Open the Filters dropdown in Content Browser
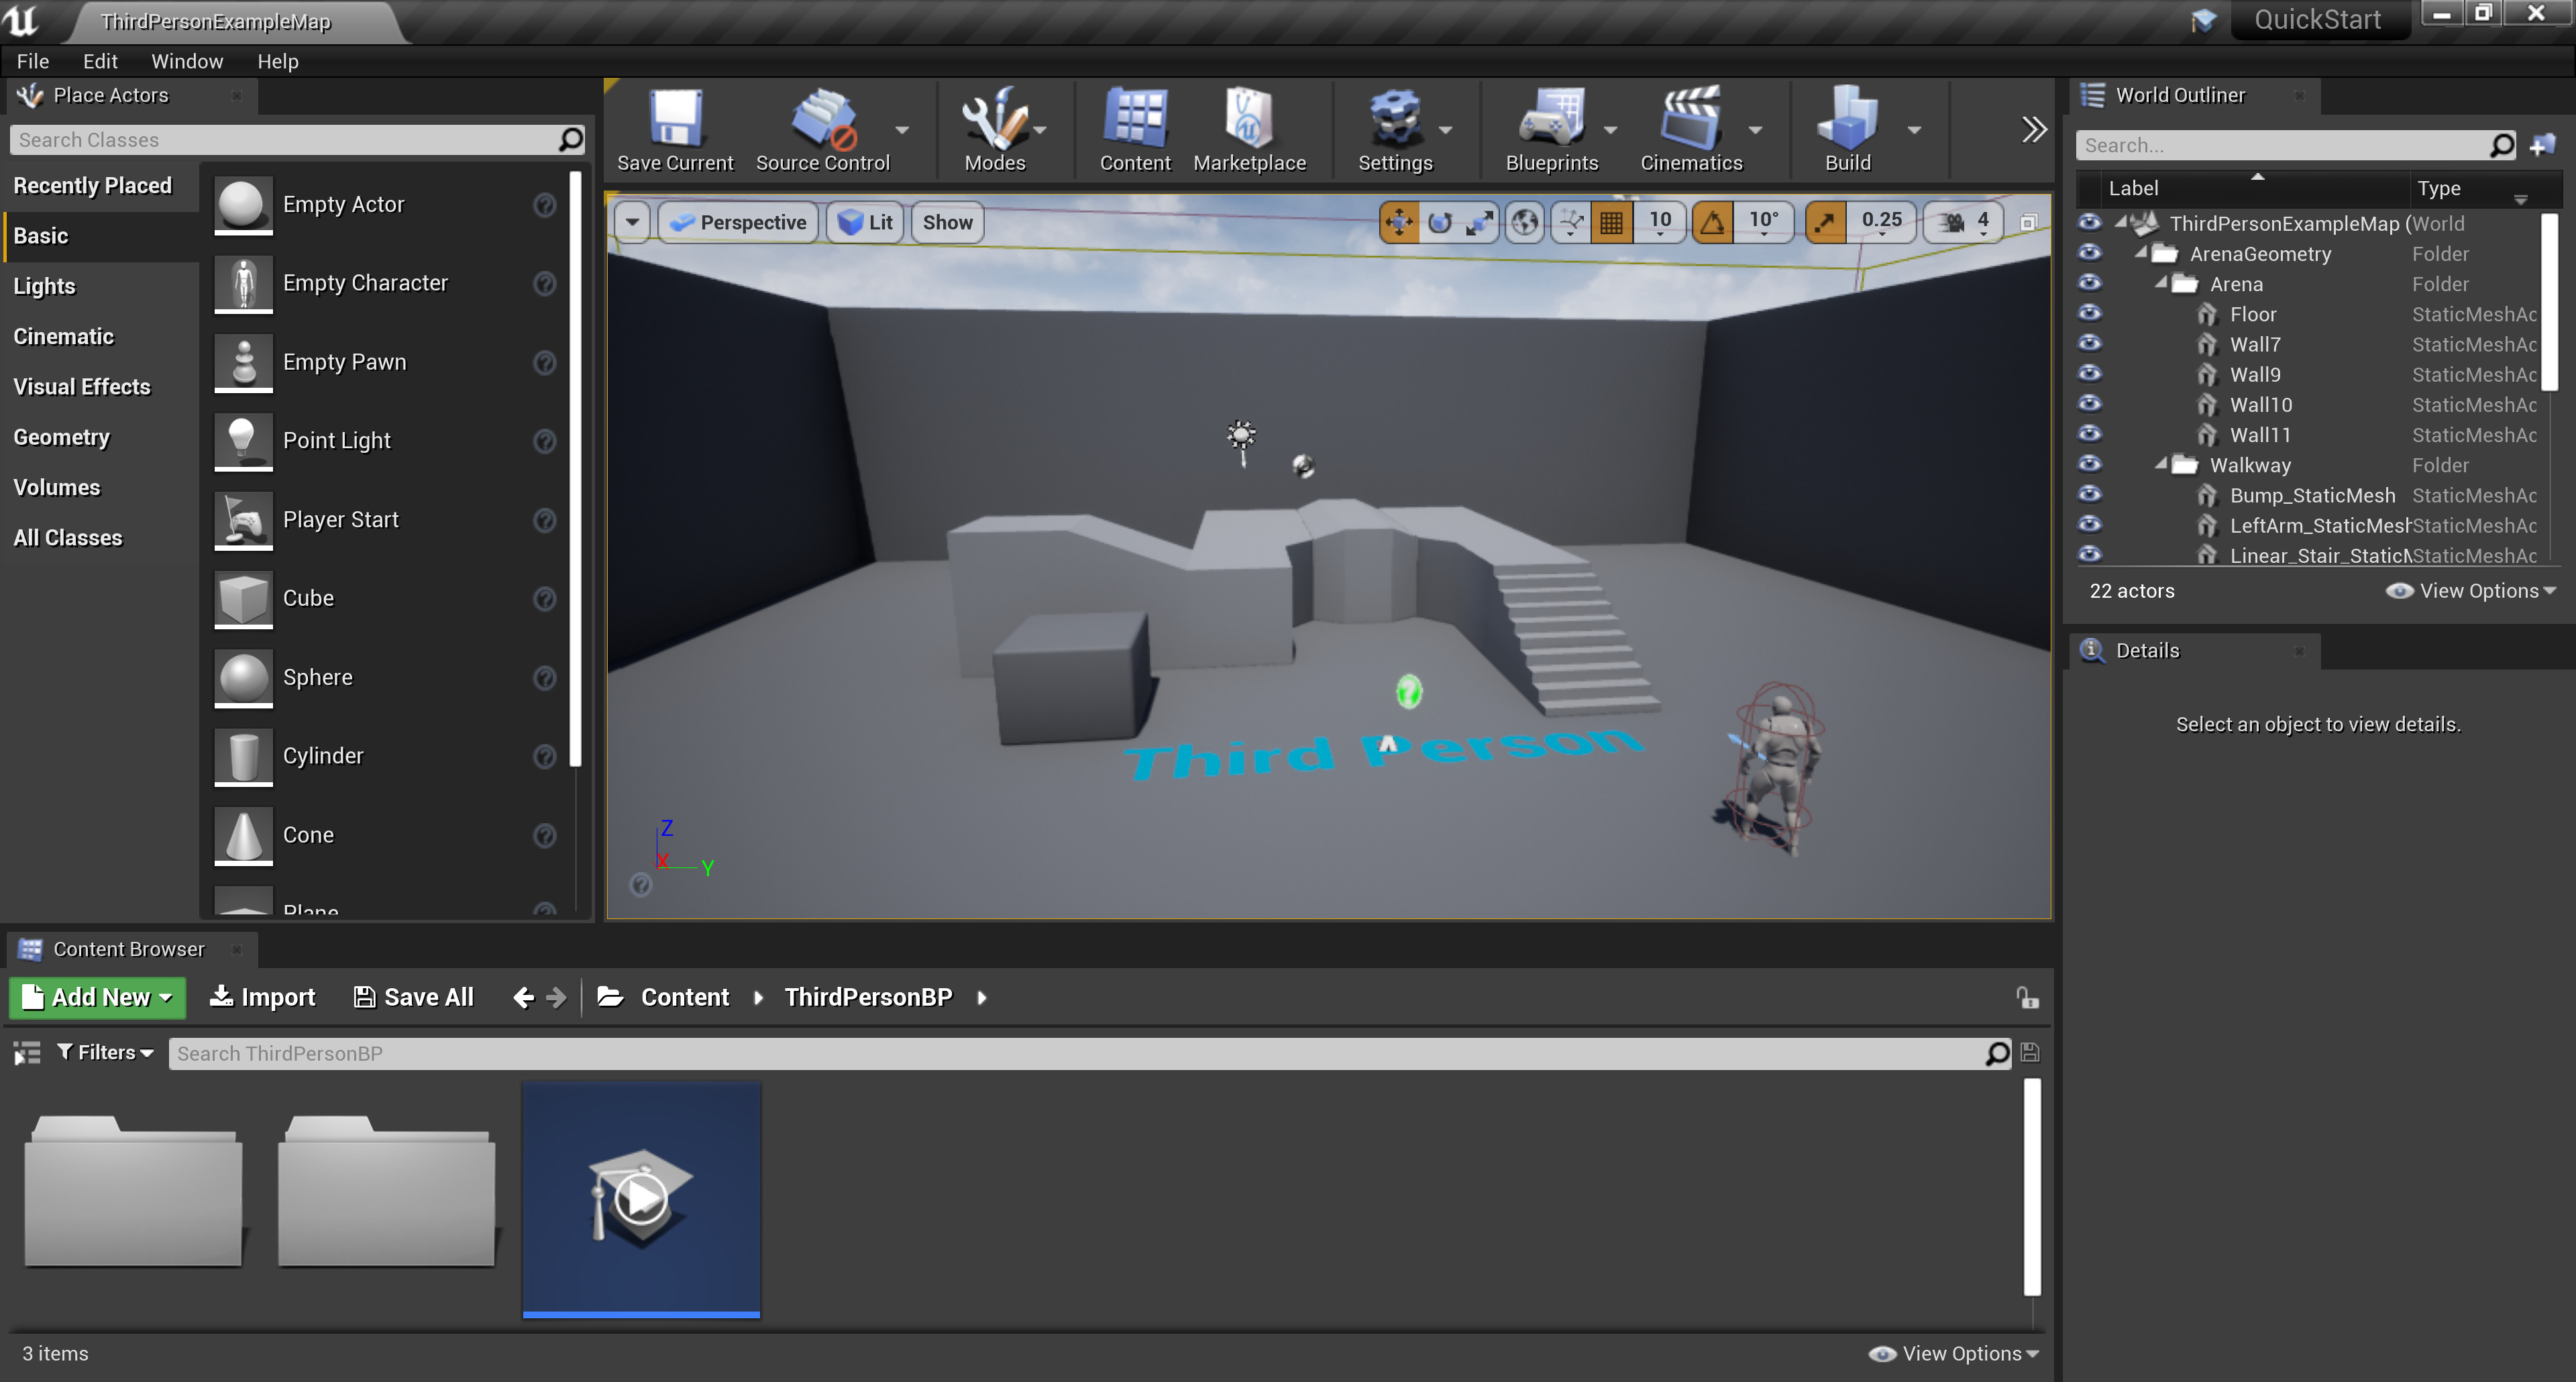The image size is (2576, 1382). coord(105,1052)
